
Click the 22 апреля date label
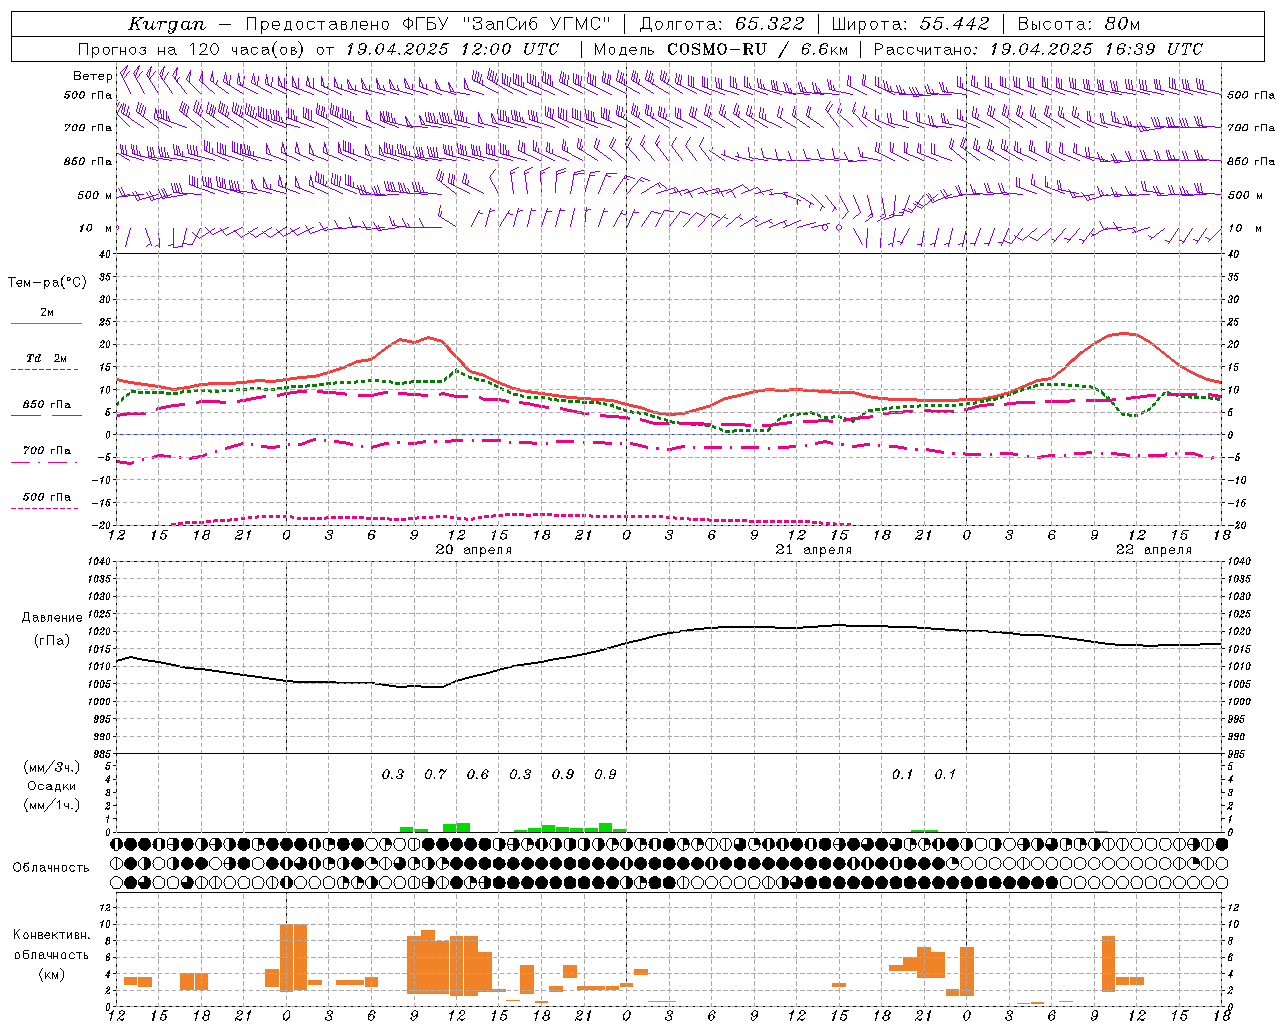click(1154, 550)
